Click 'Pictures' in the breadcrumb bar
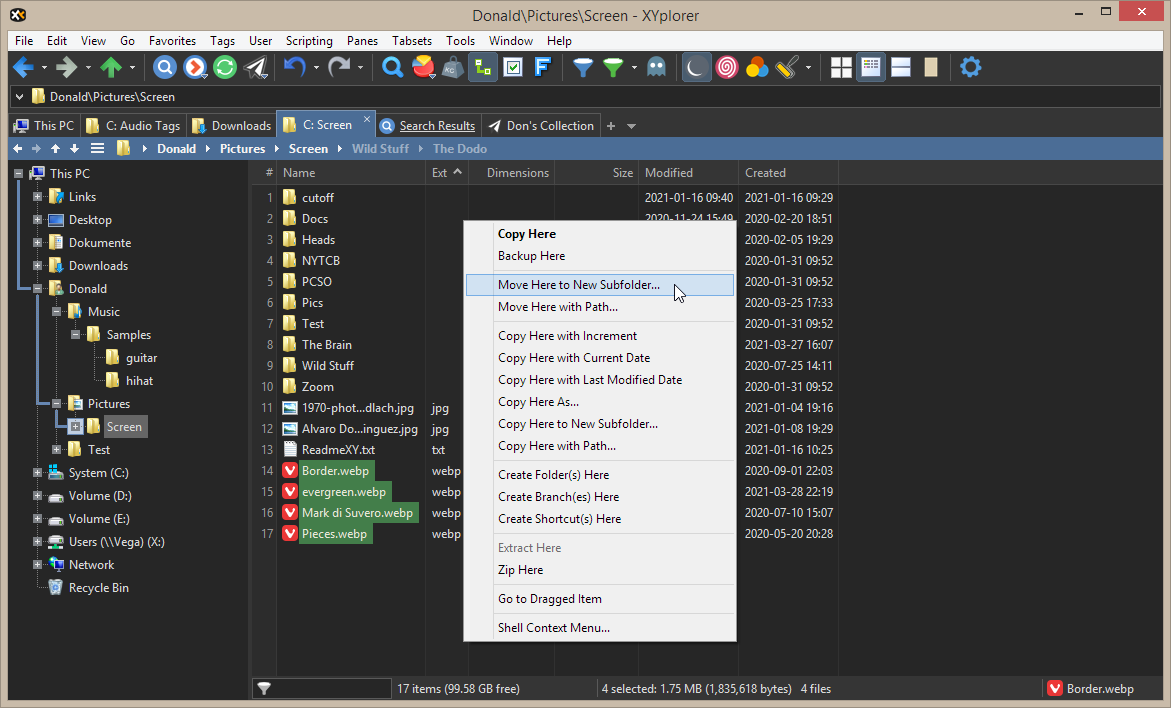 [243, 149]
